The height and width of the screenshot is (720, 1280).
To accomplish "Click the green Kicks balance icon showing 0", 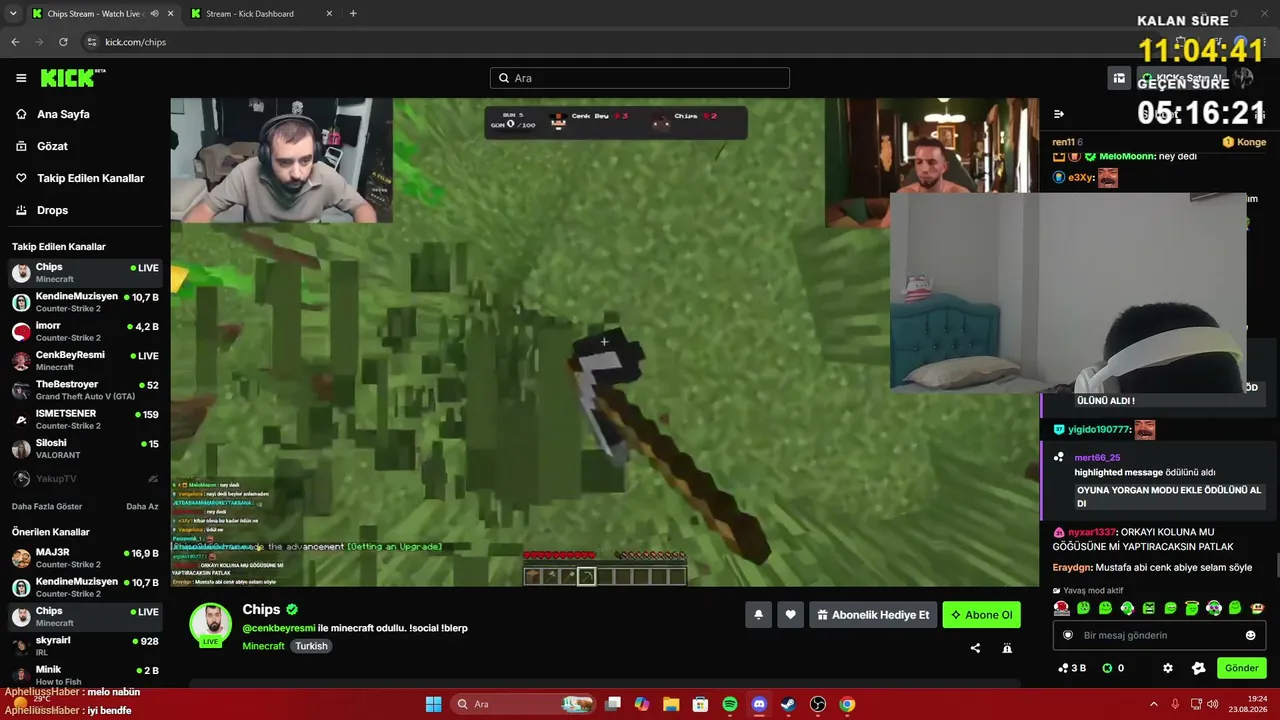I will (x=1113, y=668).
